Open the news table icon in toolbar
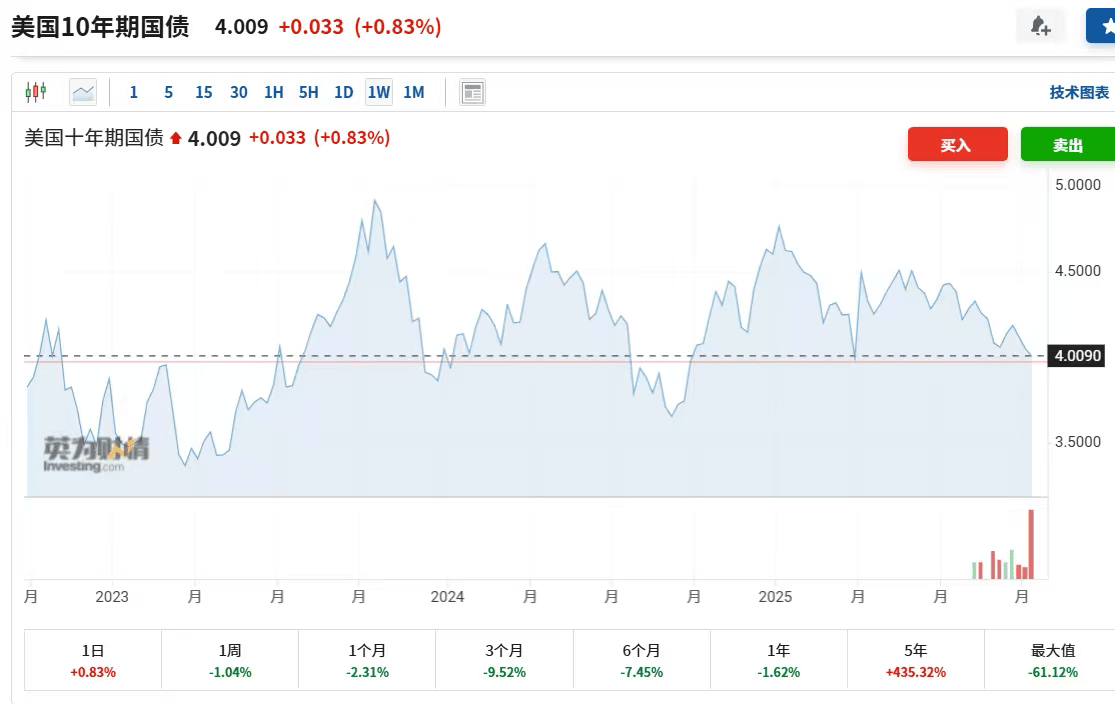The height and width of the screenshot is (704, 1115). point(472,93)
